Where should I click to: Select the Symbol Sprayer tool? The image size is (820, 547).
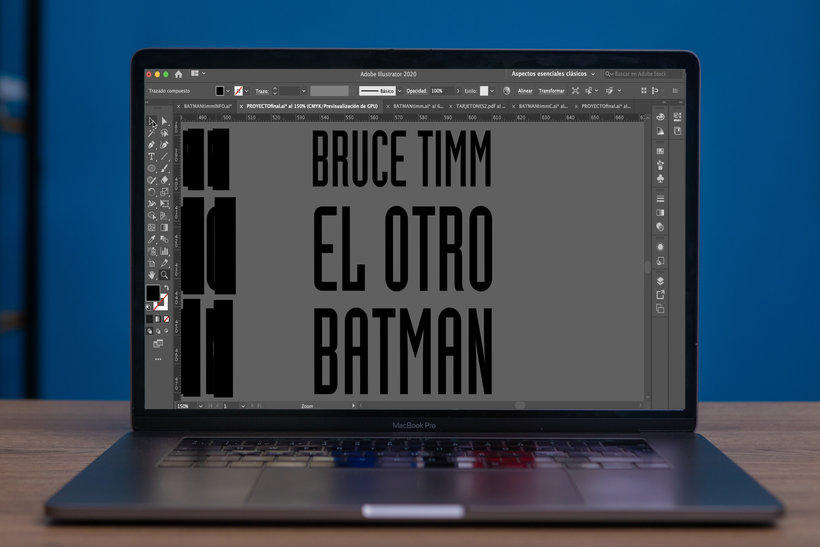point(152,252)
